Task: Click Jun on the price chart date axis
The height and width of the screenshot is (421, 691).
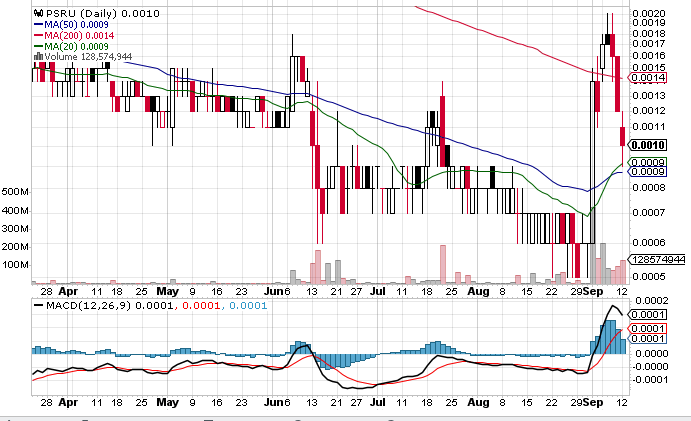Action: tap(273, 291)
